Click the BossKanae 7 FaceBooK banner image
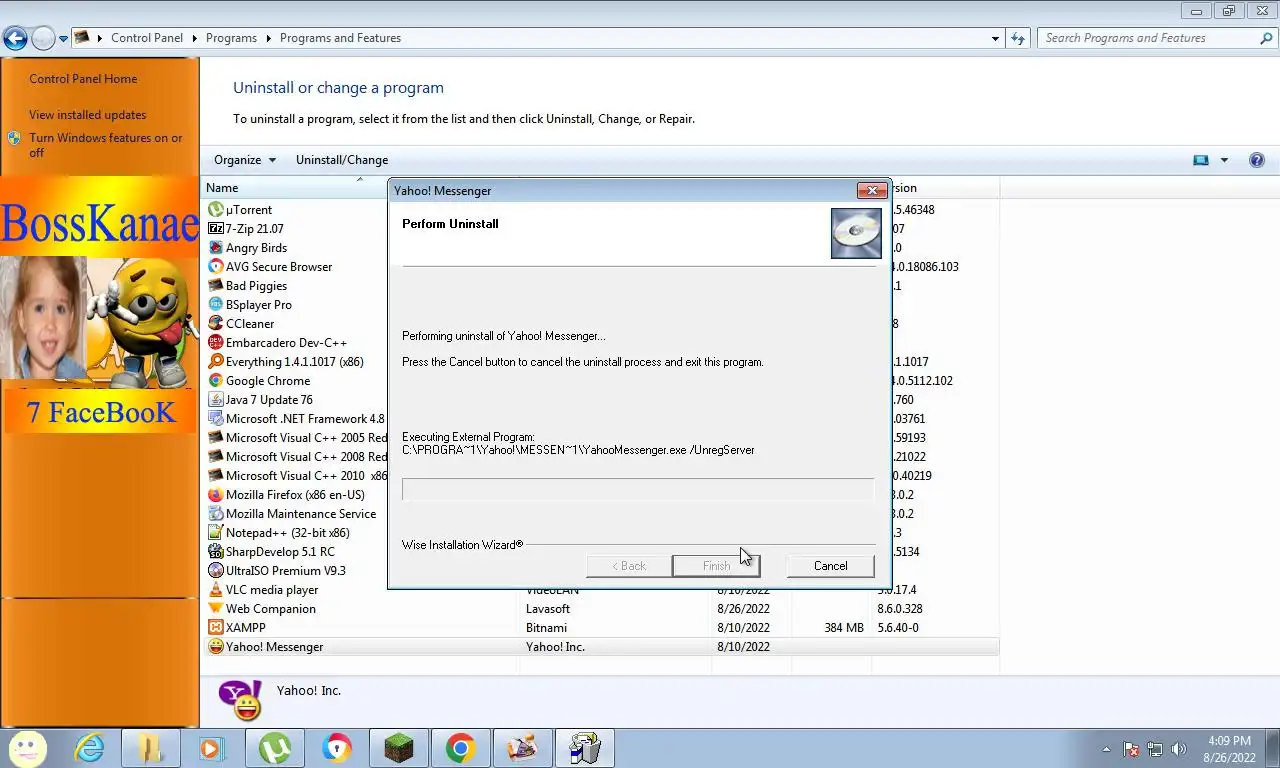This screenshot has width=1280, height=768. pyautogui.click(x=100, y=305)
